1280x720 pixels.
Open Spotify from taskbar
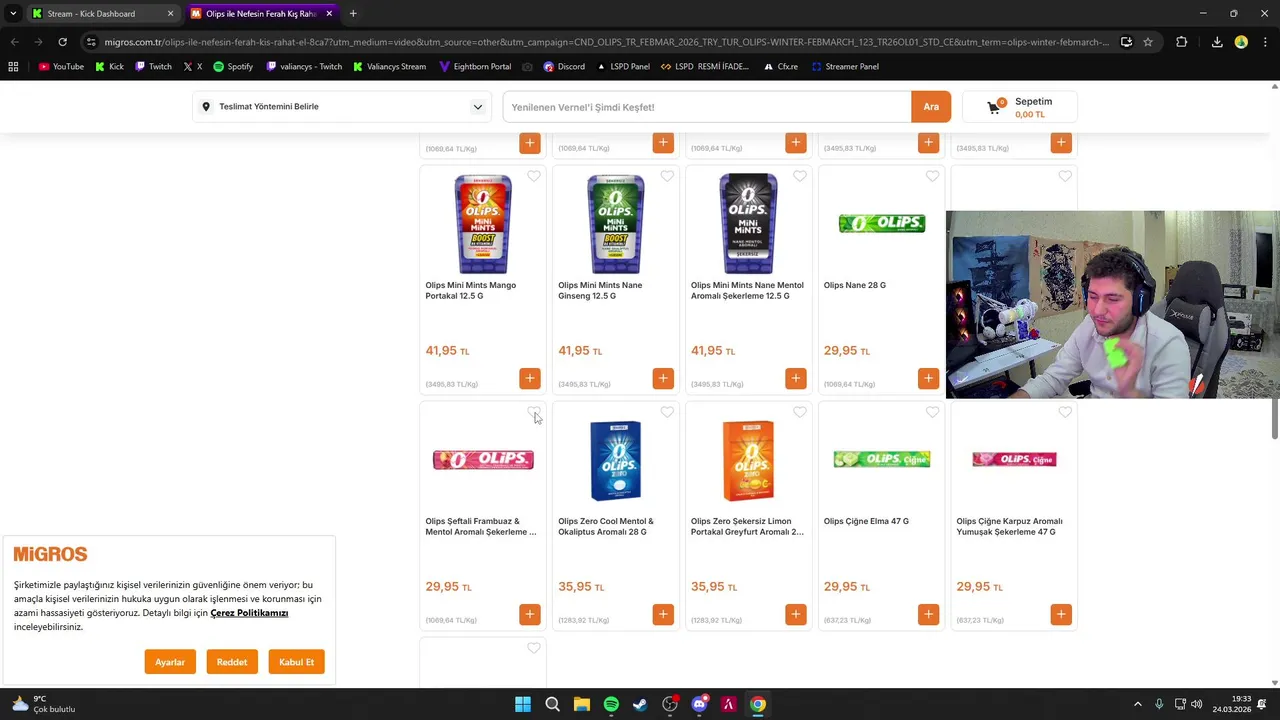pos(611,704)
